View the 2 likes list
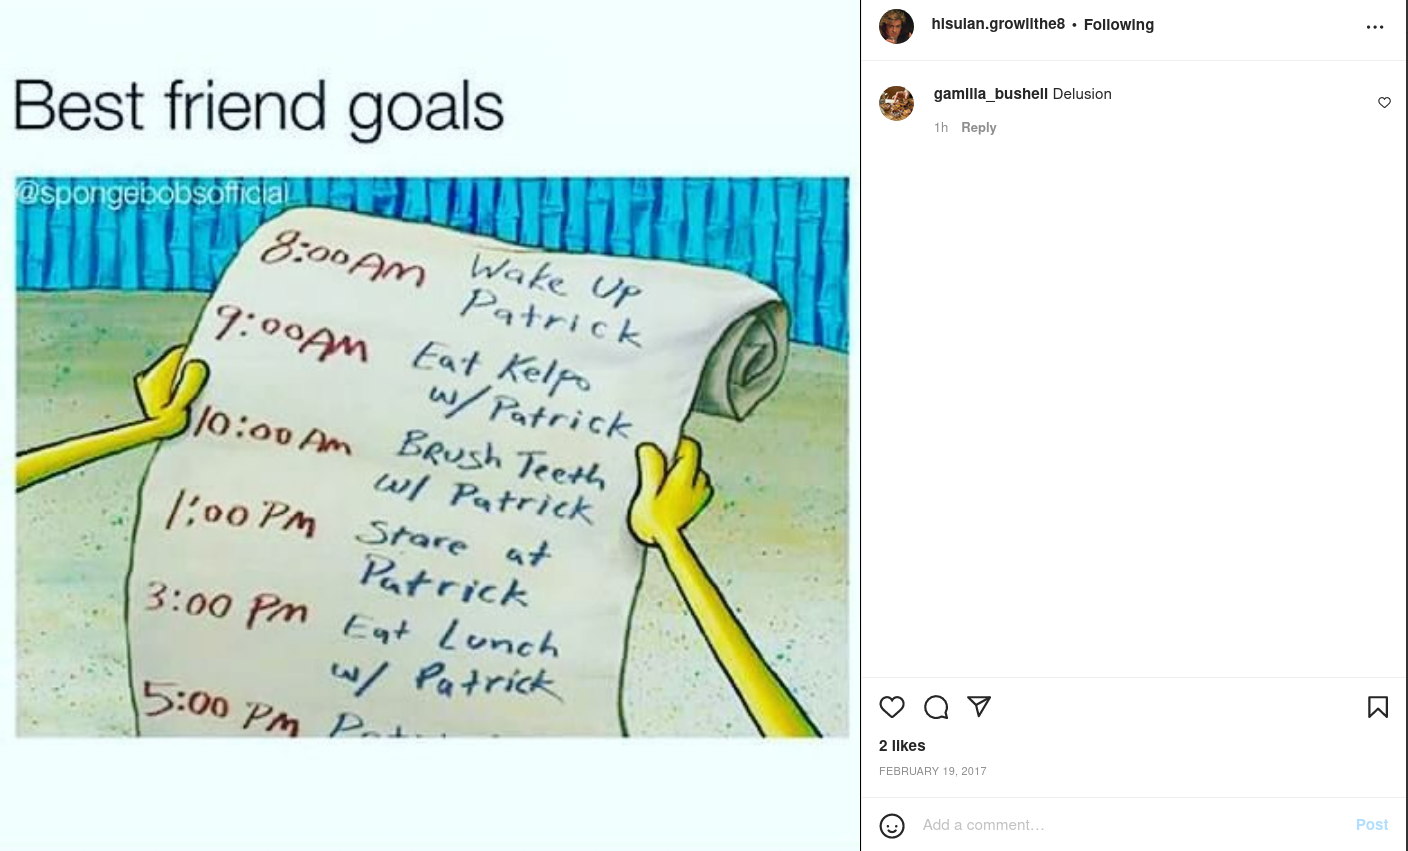Viewport: 1408px width, 851px height. 902,746
